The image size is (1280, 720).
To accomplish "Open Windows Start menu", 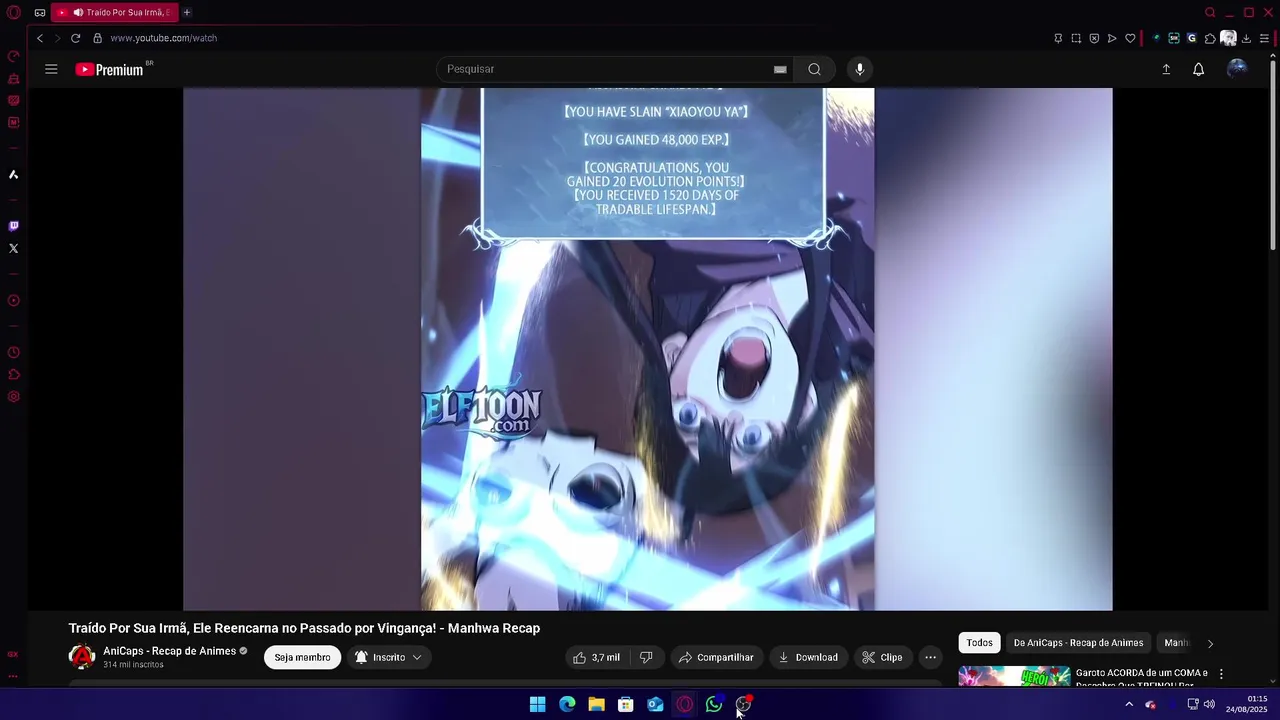I will 538,704.
